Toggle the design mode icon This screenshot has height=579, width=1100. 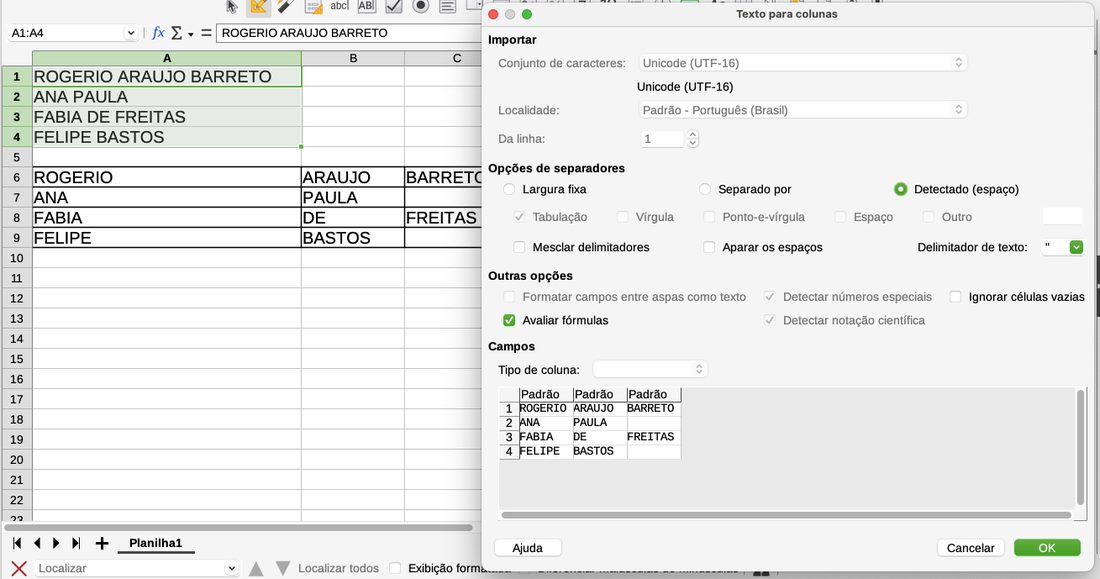258,6
